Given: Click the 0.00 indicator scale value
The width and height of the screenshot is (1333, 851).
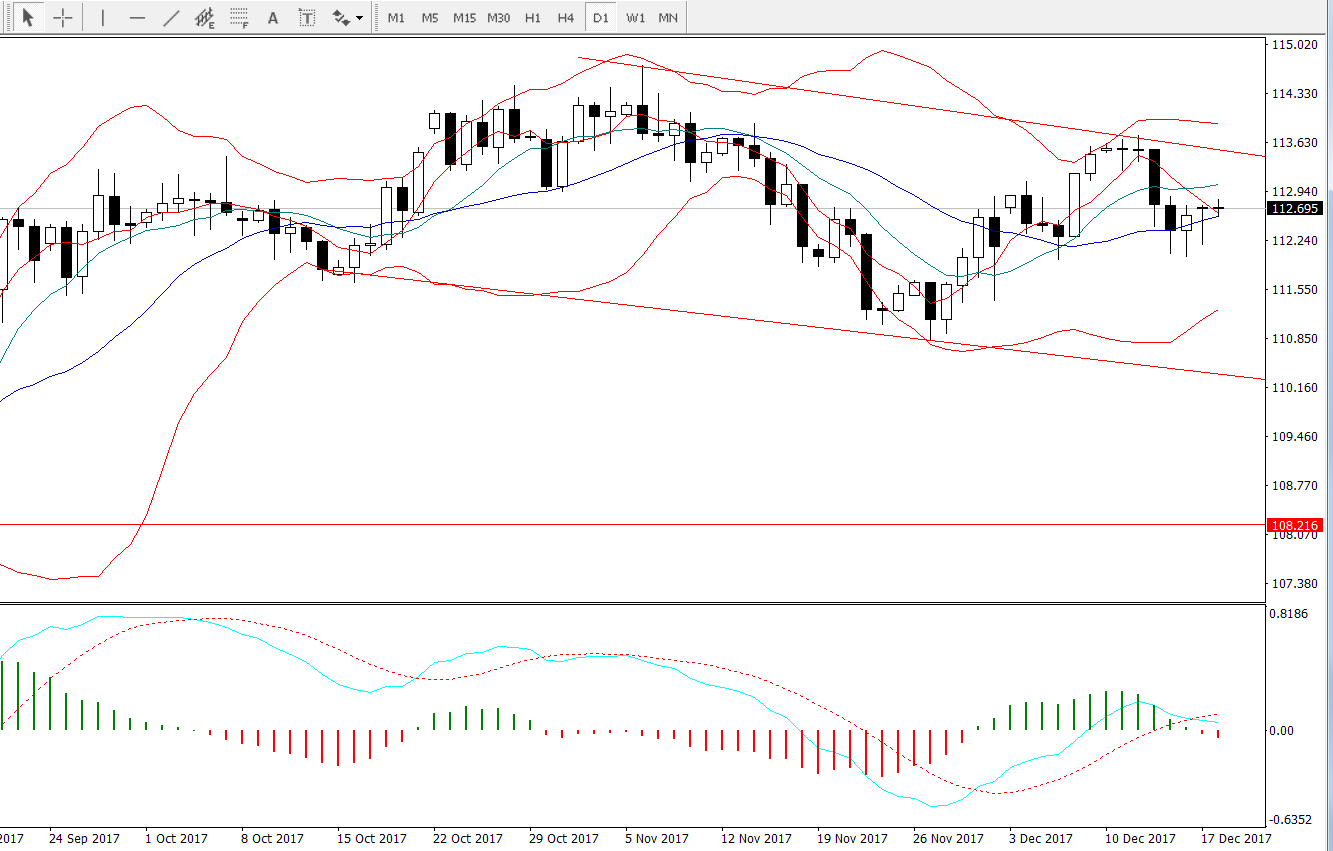Looking at the screenshot, I should pyautogui.click(x=1281, y=731).
